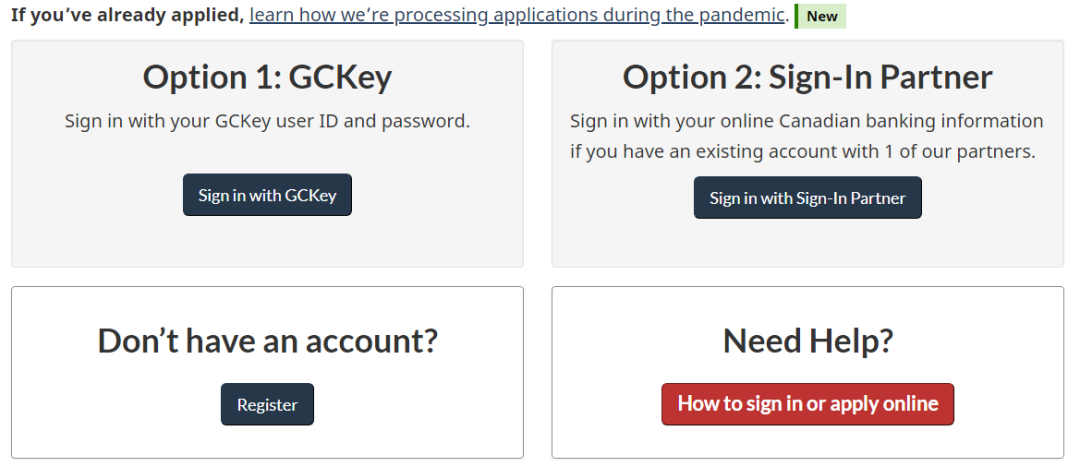
Task: Click the green bar left of the New badge
Action: pos(797,17)
